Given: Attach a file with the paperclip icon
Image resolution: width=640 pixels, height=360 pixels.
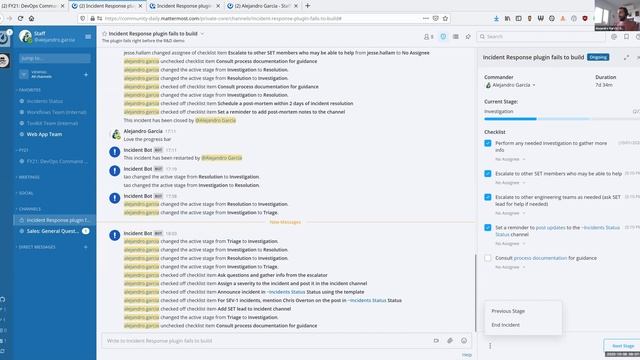Looking at the screenshot, I should tap(450, 340).
